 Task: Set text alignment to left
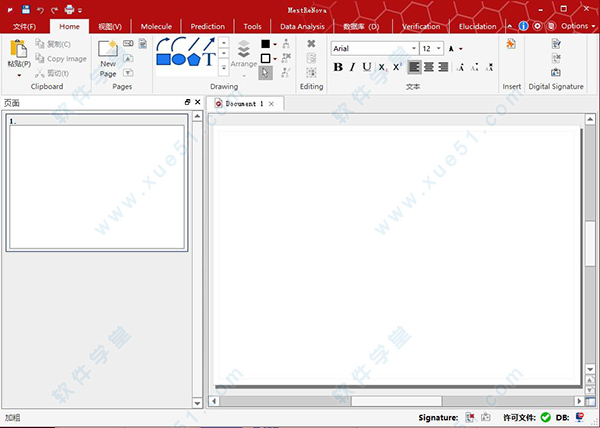tap(414, 67)
